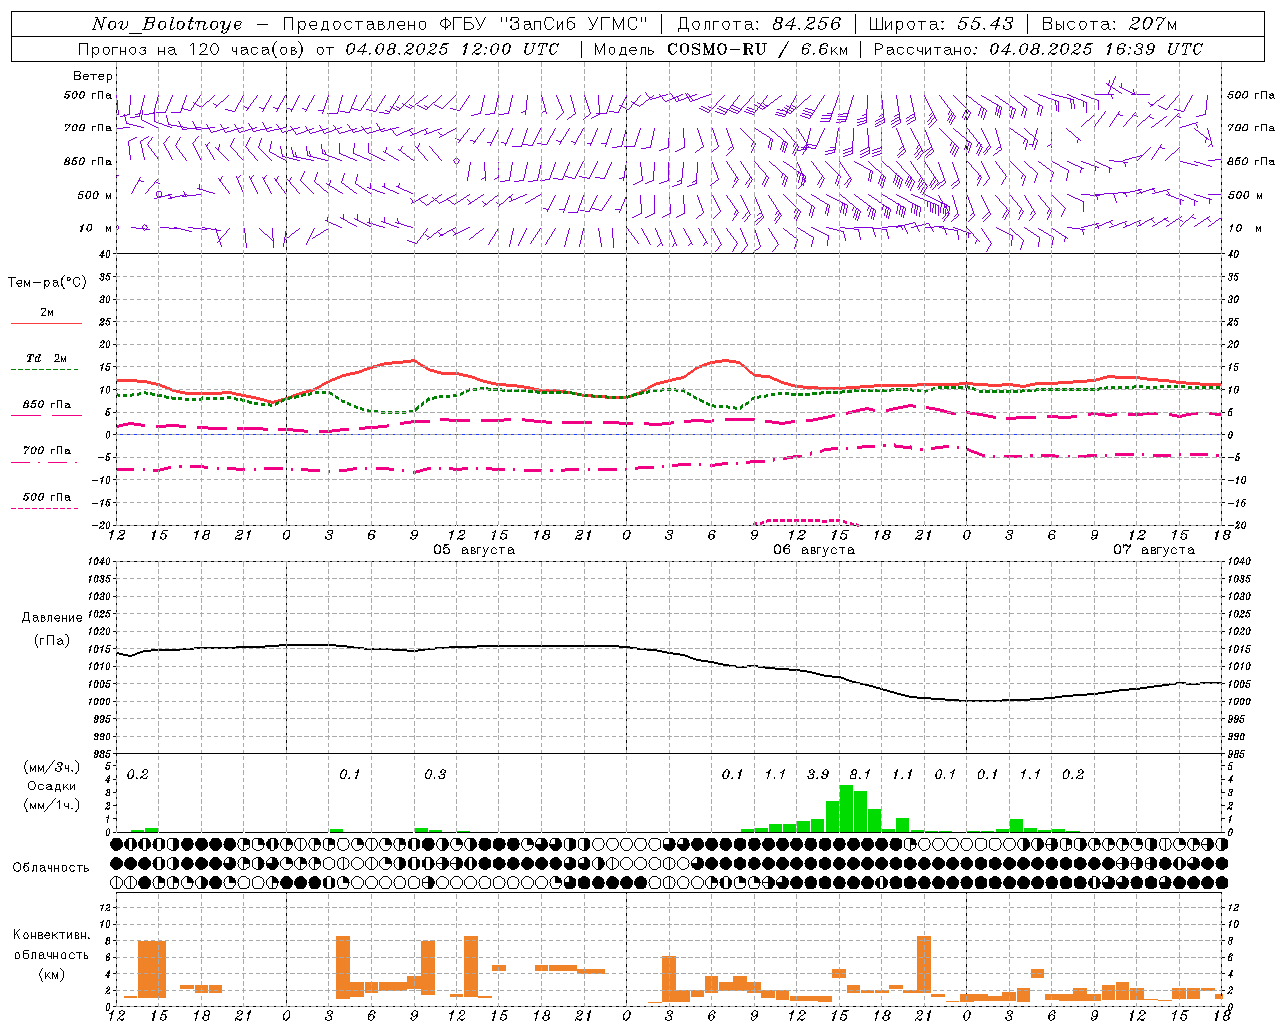Image resolution: width=1280 pixels, height=1024 pixels.
Task: Click the '3.9' precipitation total value
Action: pyautogui.click(x=818, y=774)
